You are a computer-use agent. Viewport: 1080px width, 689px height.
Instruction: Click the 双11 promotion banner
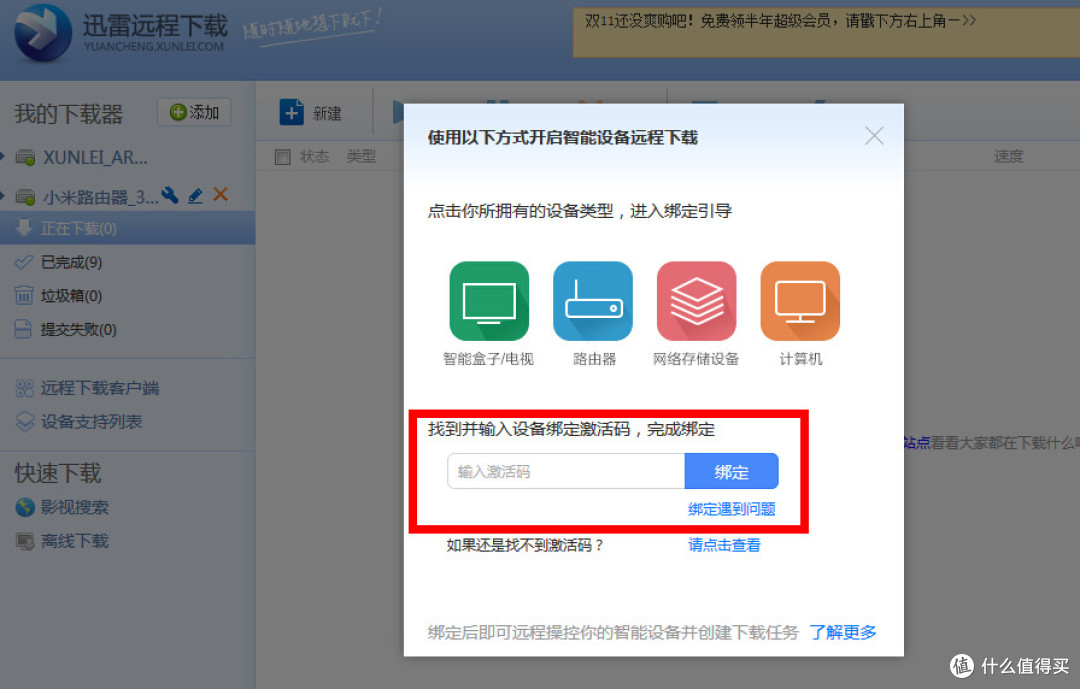(827, 32)
